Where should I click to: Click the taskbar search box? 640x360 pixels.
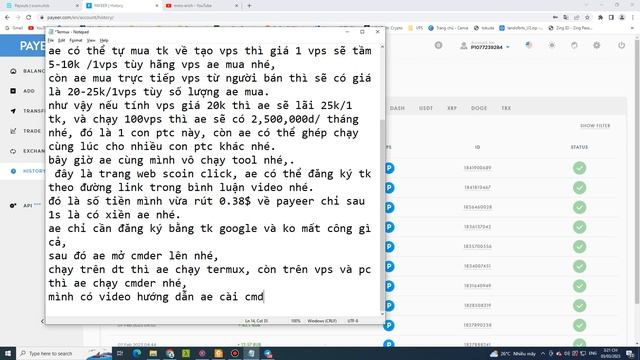pyautogui.click(x=65, y=353)
